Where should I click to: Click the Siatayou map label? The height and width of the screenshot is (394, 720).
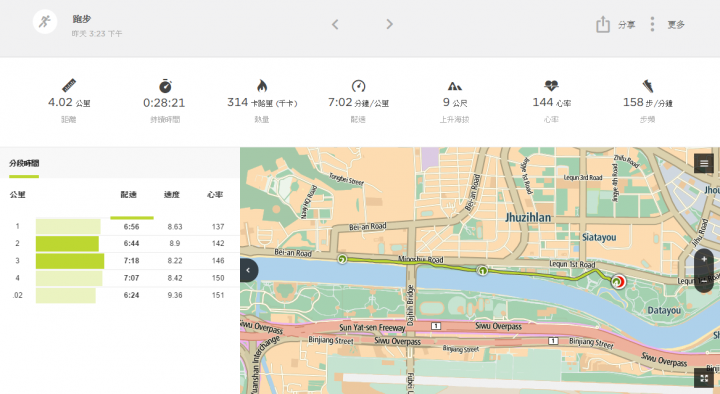click(599, 237)
